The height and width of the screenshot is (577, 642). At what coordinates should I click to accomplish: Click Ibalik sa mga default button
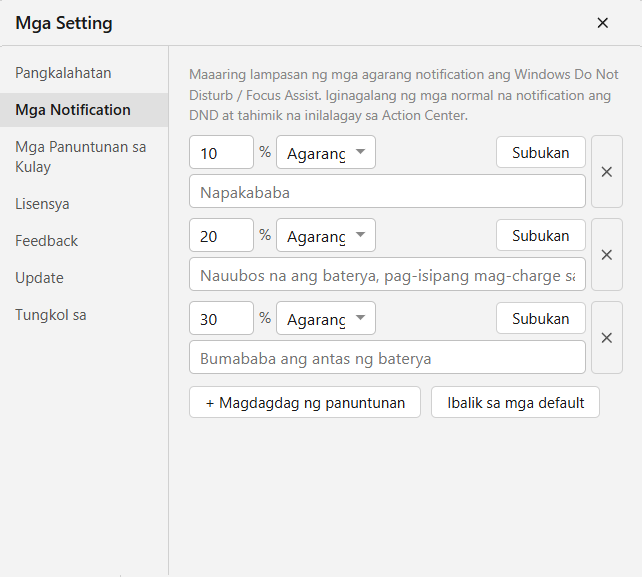pos(515,402)
